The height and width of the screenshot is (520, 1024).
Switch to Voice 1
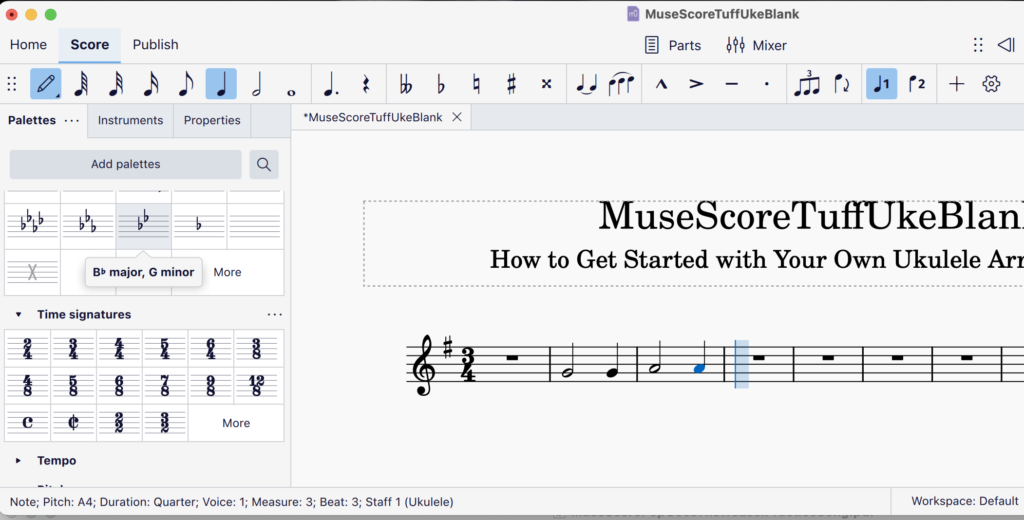(882, 84)
